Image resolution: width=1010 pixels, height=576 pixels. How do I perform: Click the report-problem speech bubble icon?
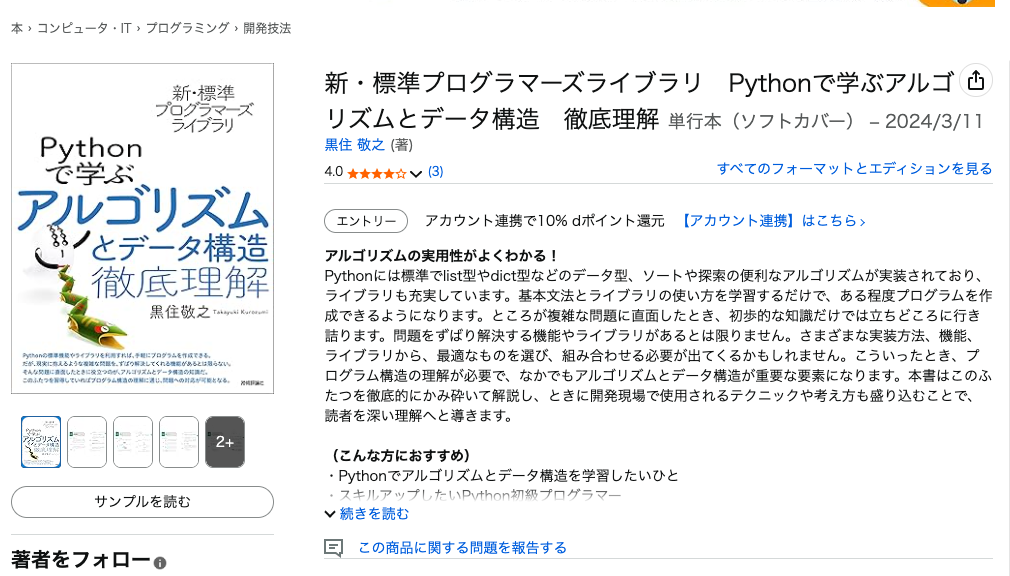pyautogui.click(x=334, y=548)
